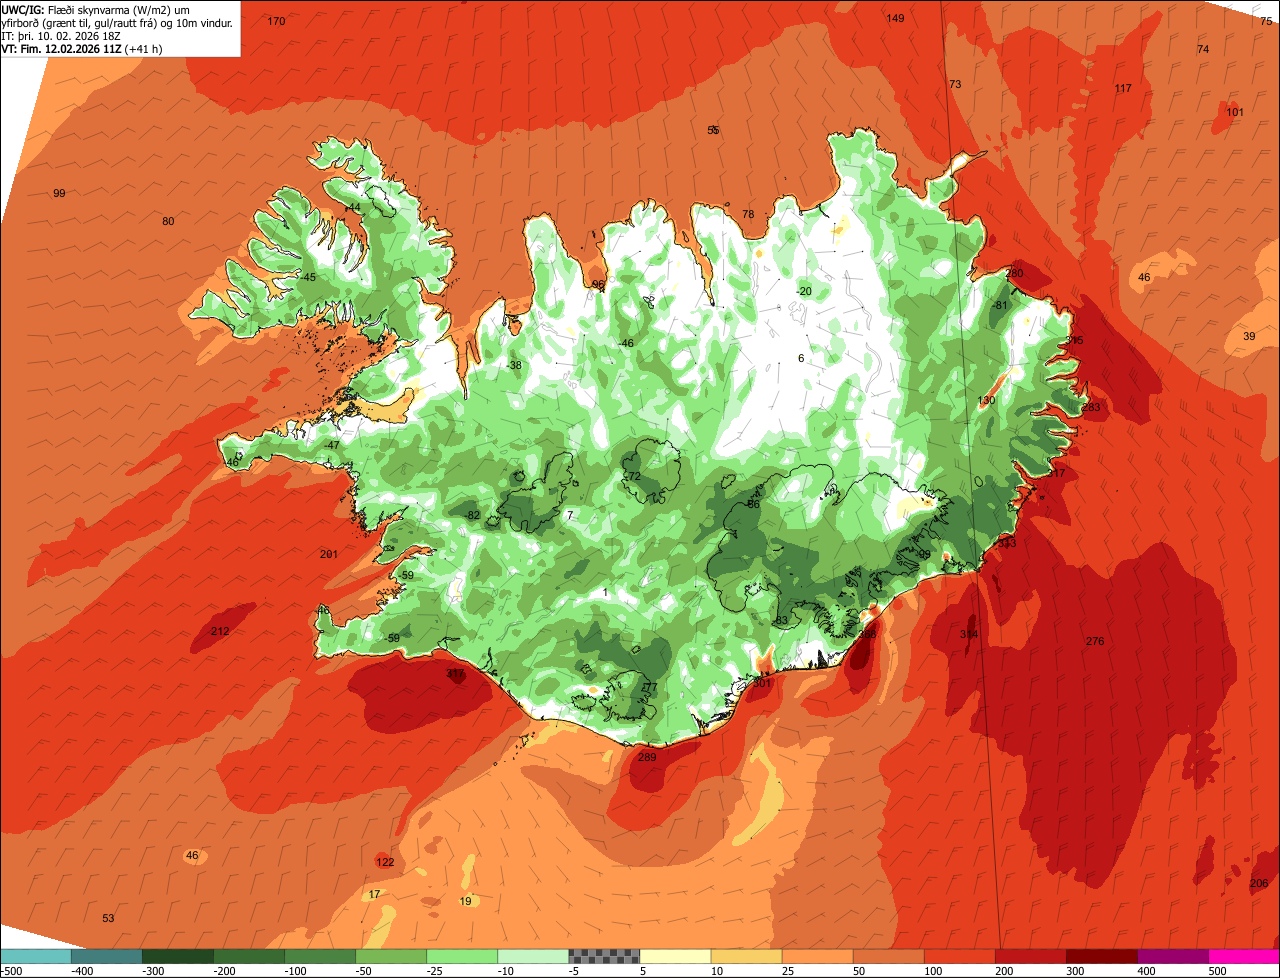
Task: Select the map value 39
Action: tap(1249, 336)
